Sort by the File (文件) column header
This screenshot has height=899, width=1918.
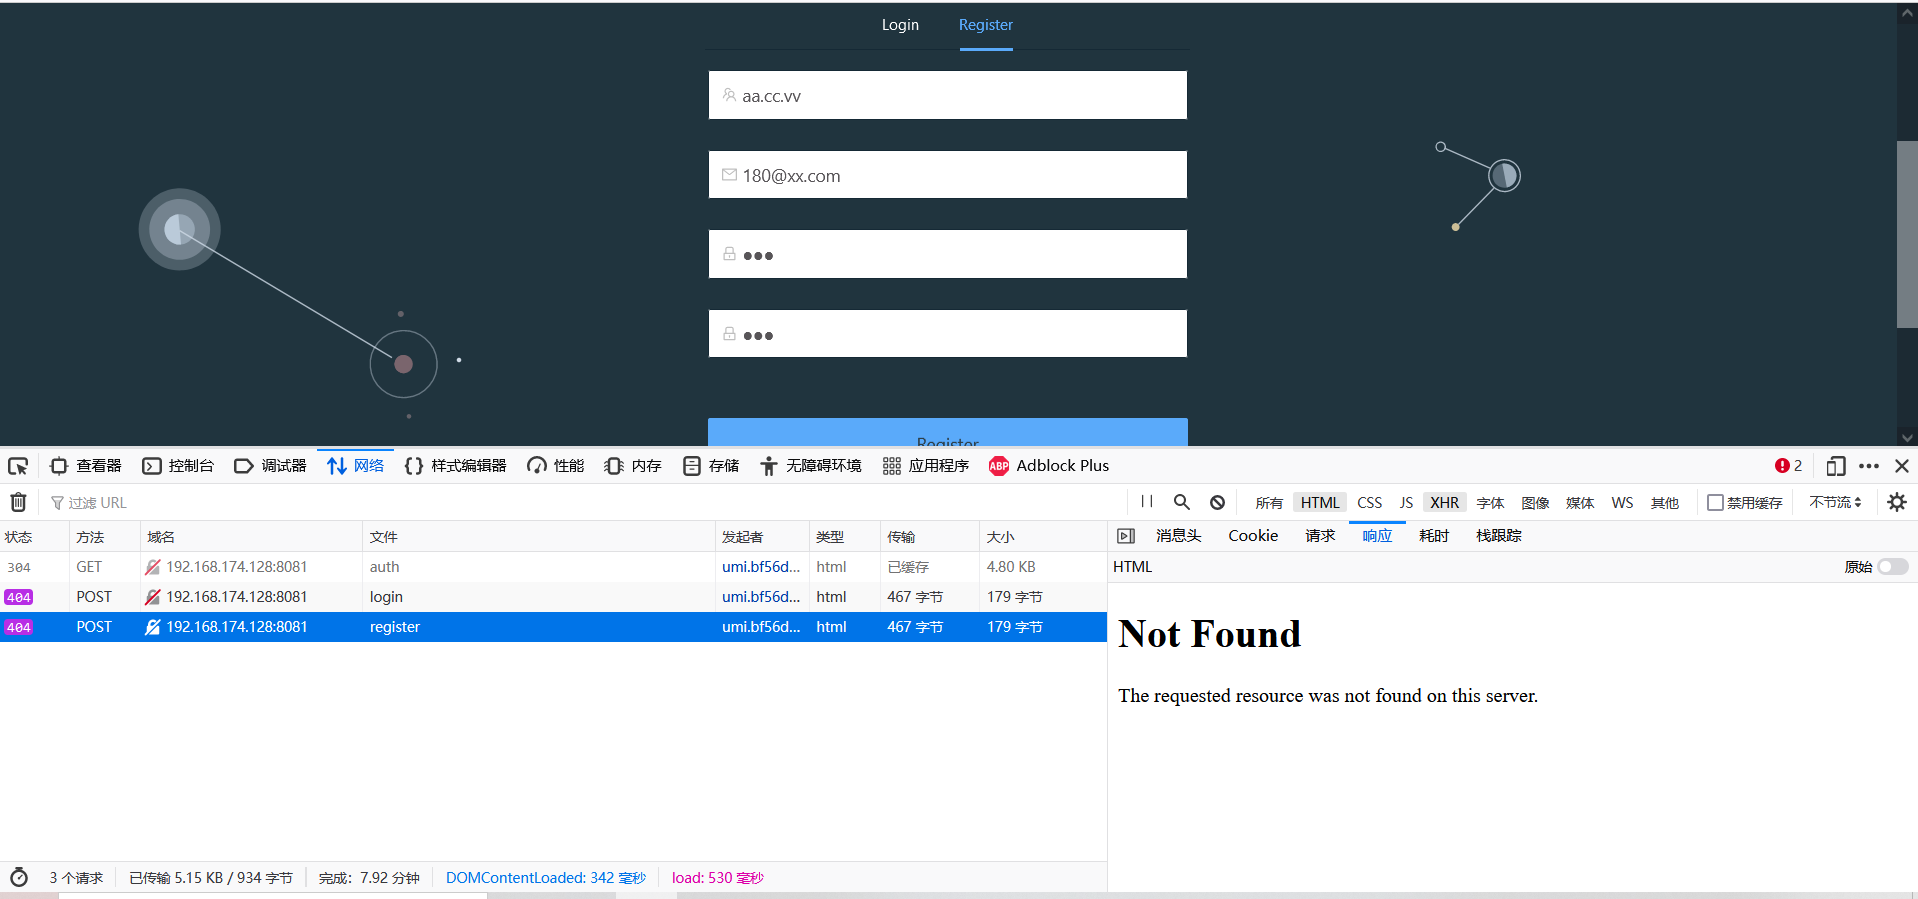pos(539,537)
